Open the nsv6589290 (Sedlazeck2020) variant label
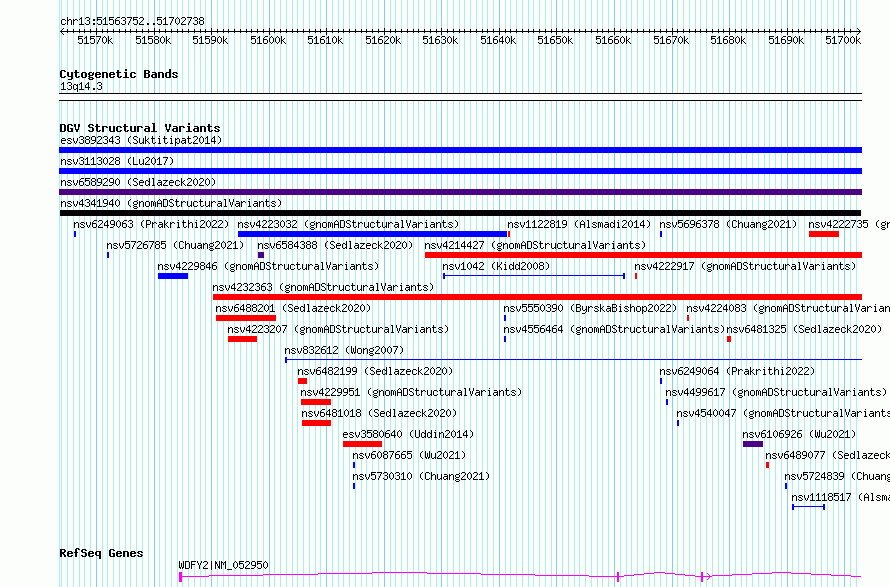The width and height of the screenshot is (890, 587). [x=138, y=182]
